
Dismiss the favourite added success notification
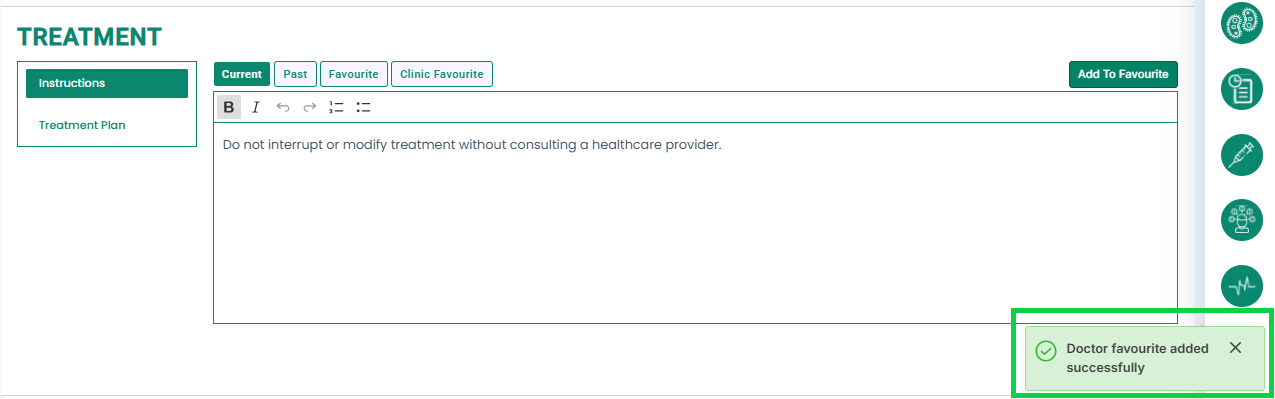click(1235, 348)
